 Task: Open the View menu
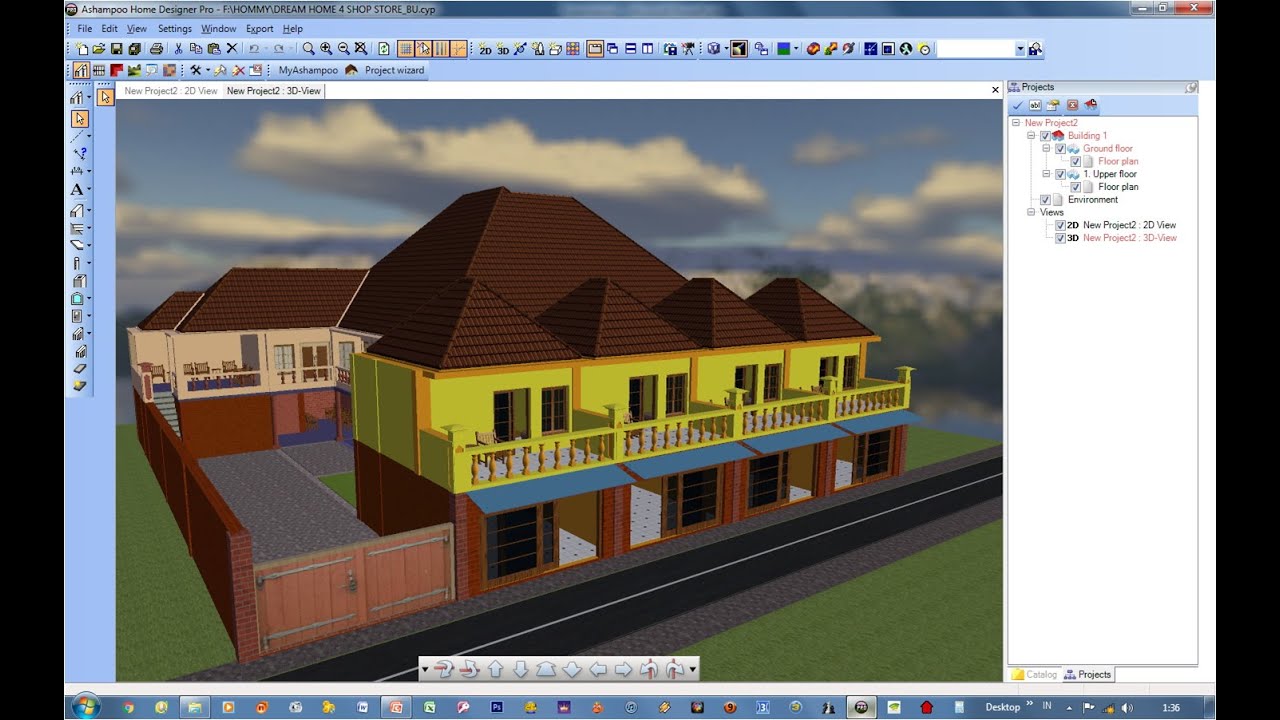[136, 29]
